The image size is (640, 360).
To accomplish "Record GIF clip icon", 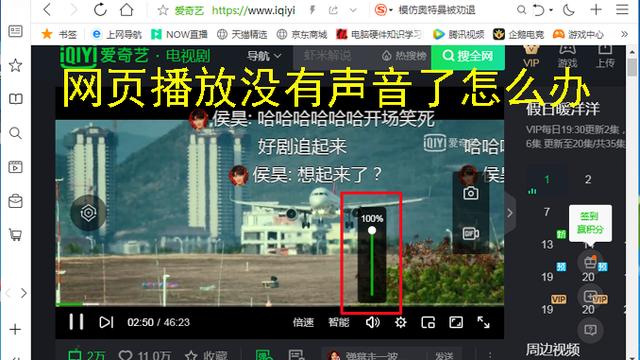I will click(471, 233).
